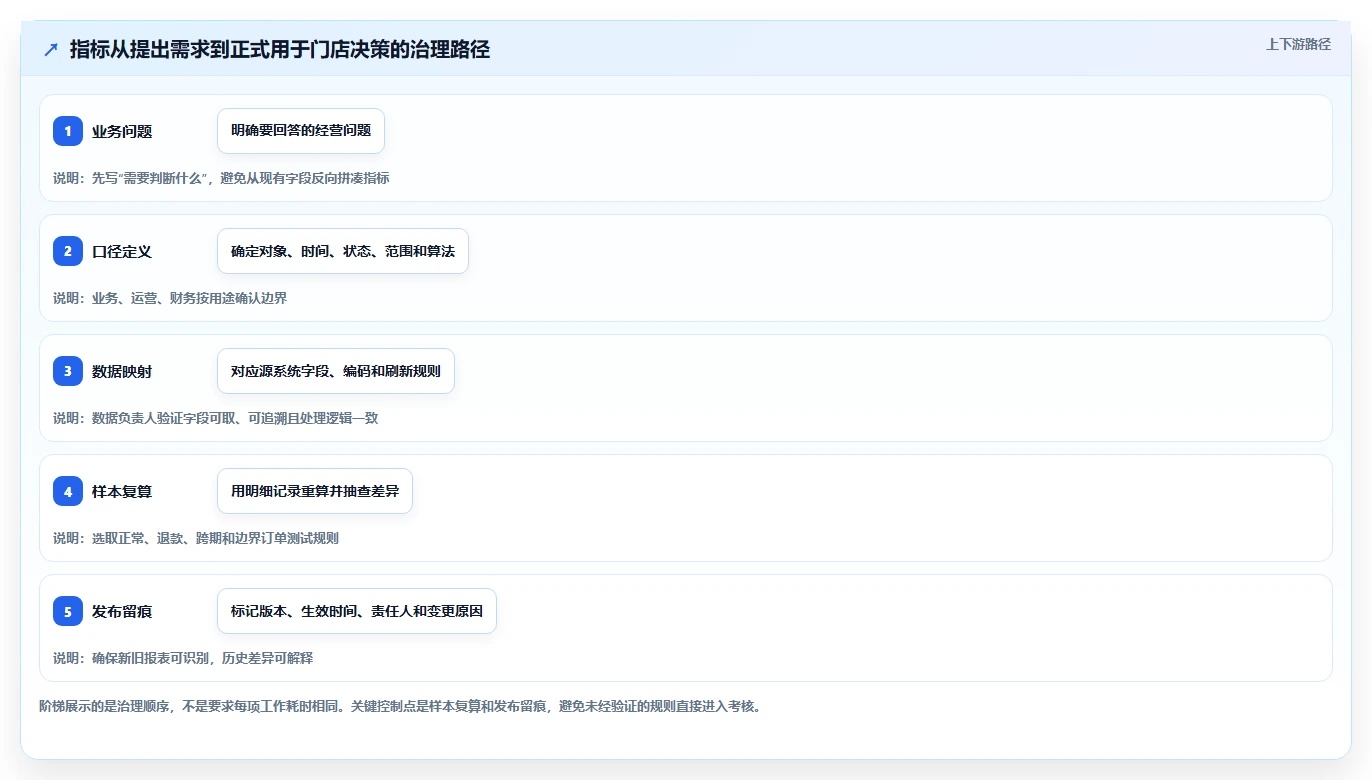Click the 业务问题 step title
The width and height of the screenshot is (1372, 780).
point(122,131)
